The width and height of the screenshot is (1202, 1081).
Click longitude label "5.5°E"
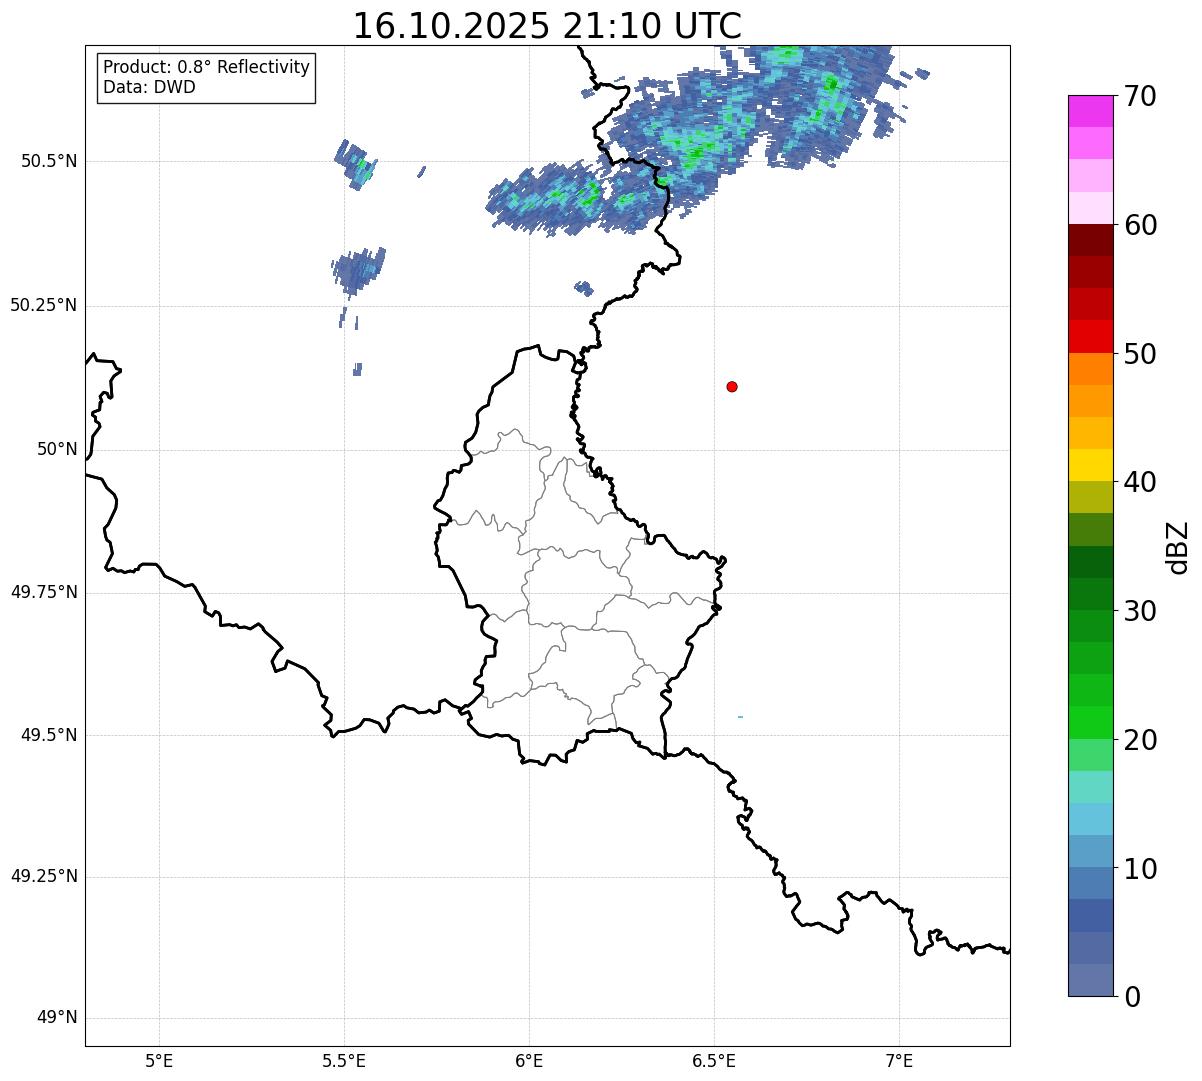(344, 1060)
